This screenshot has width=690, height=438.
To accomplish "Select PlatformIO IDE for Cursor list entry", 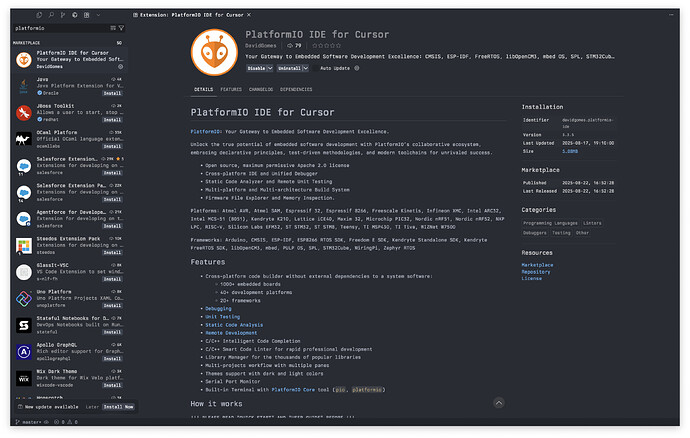I will coord(70,59).
